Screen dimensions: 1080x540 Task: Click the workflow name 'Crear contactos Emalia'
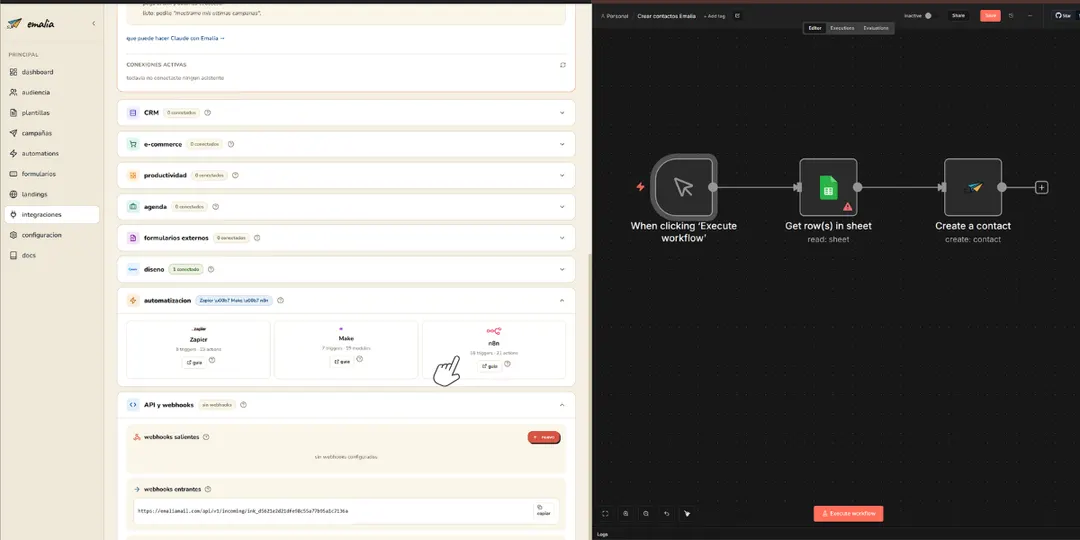[666, 16]
